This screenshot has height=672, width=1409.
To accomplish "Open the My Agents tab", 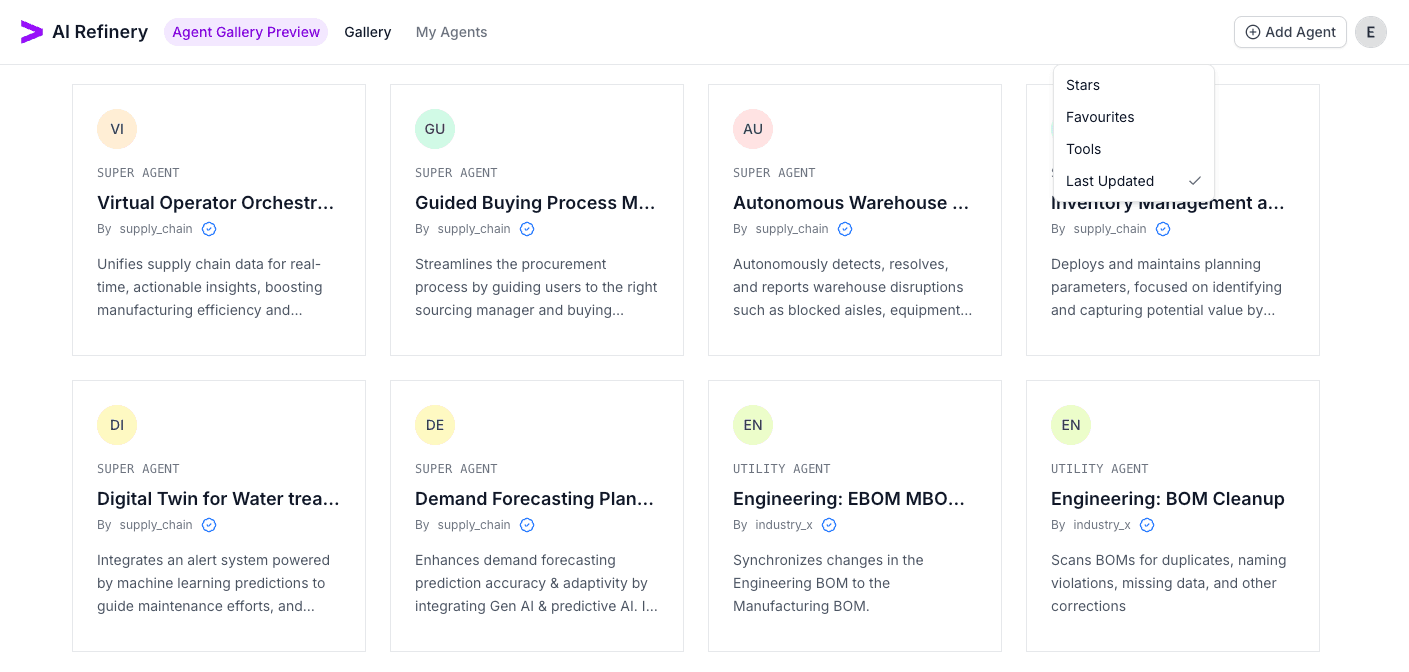I will click(x=452, y=32).
